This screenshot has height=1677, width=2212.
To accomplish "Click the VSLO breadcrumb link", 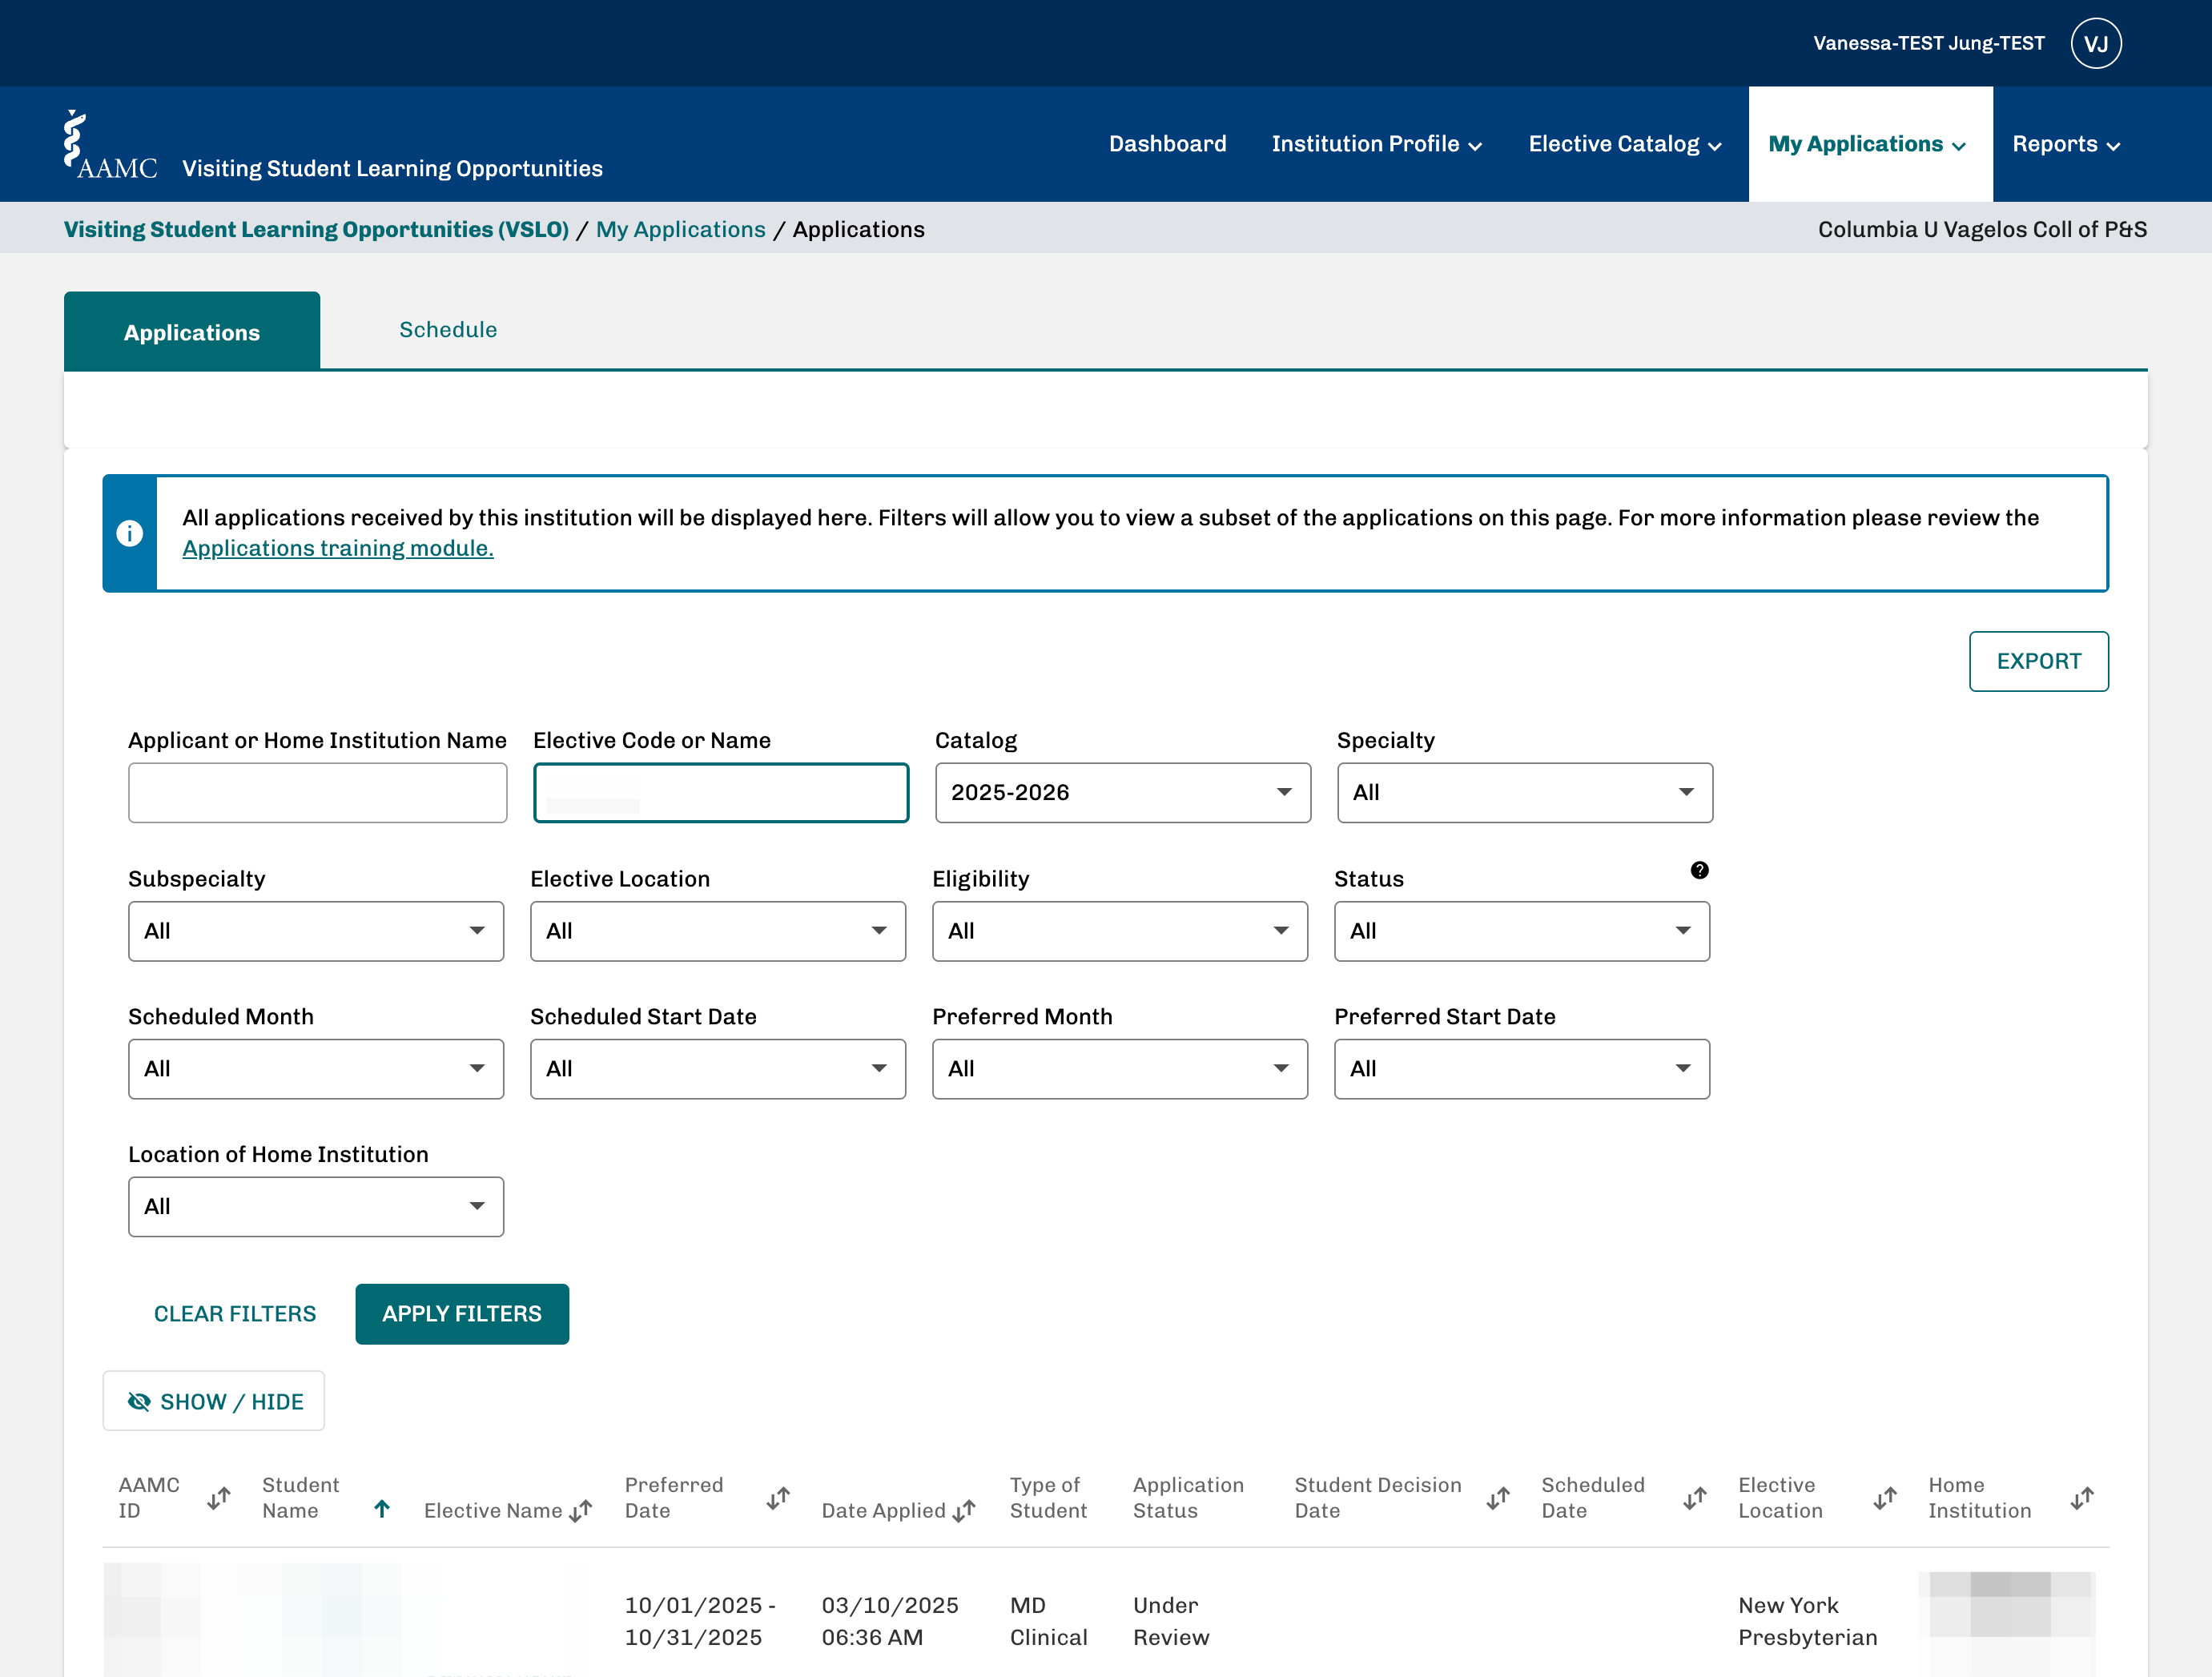I will (316, 229).
